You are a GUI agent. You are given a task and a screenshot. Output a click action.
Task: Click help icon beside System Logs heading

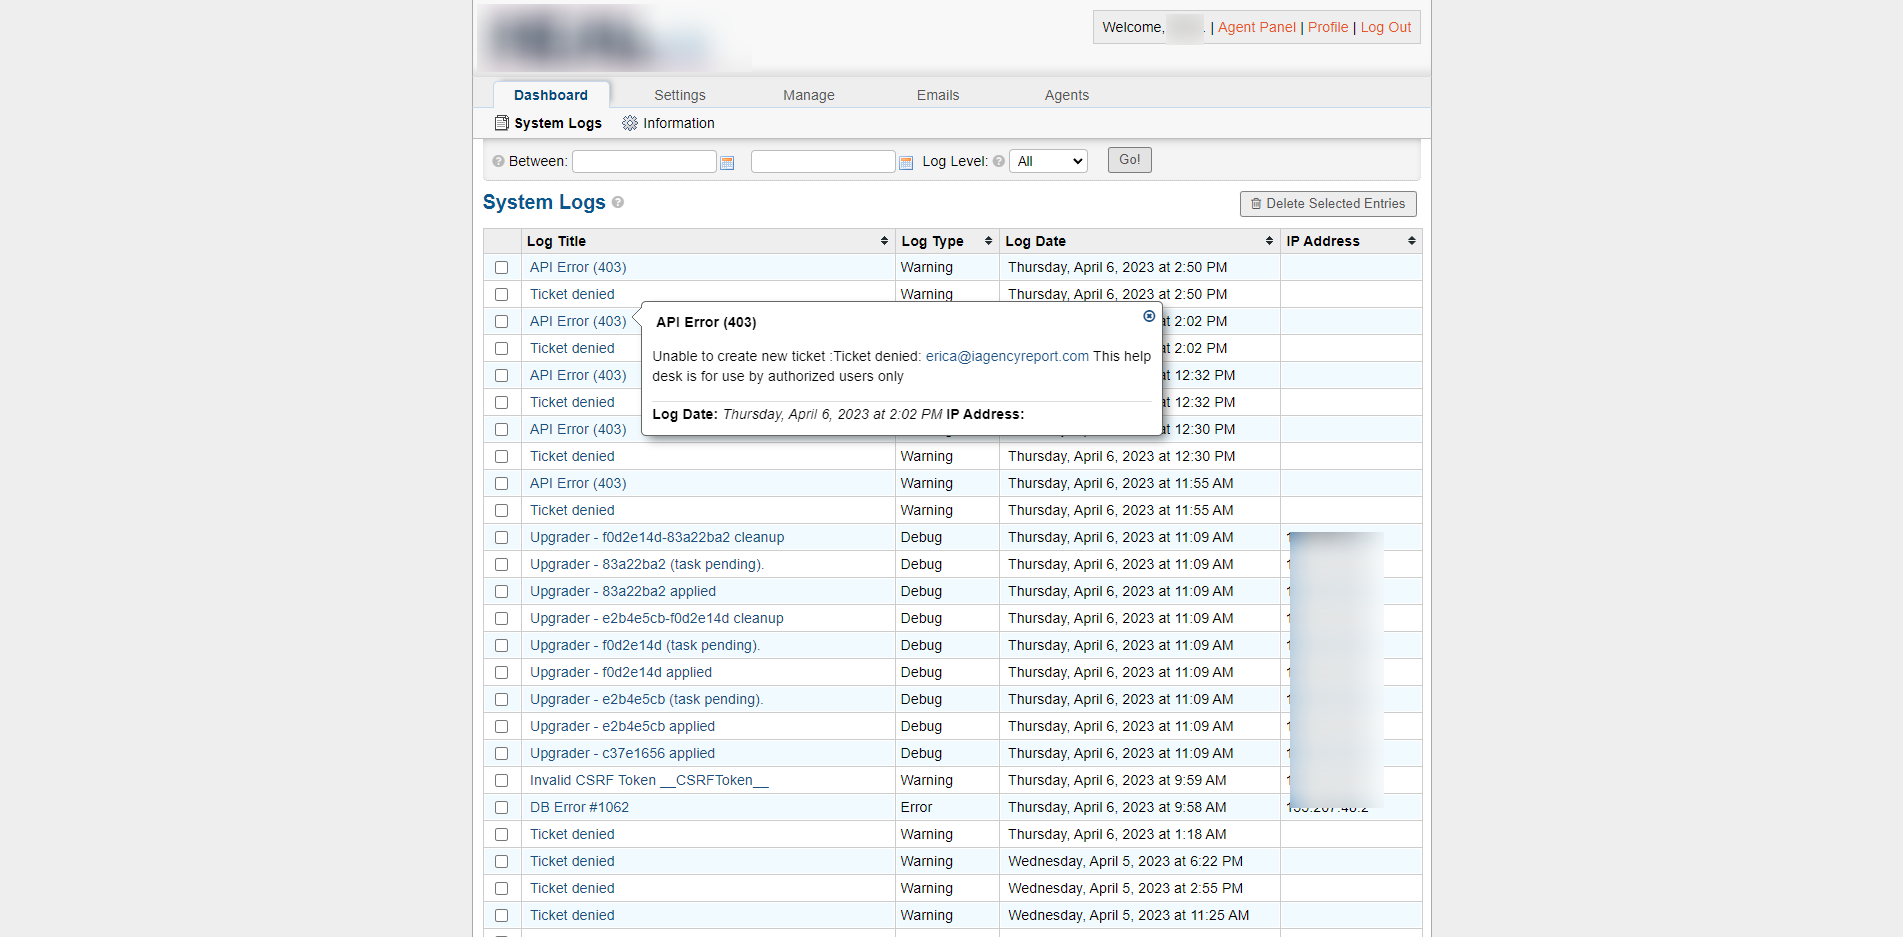pyautogui.click(x=618, y=202)
